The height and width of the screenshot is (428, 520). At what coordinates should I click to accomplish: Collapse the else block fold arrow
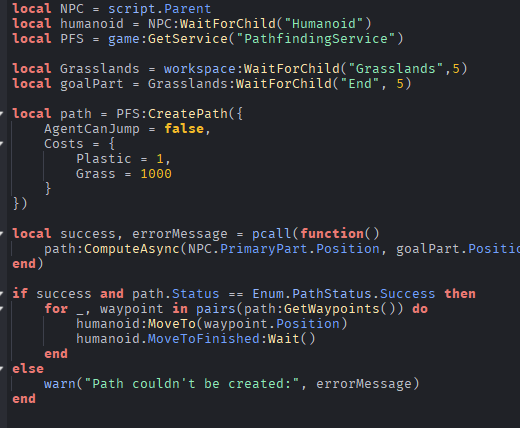tap(2, 369)
